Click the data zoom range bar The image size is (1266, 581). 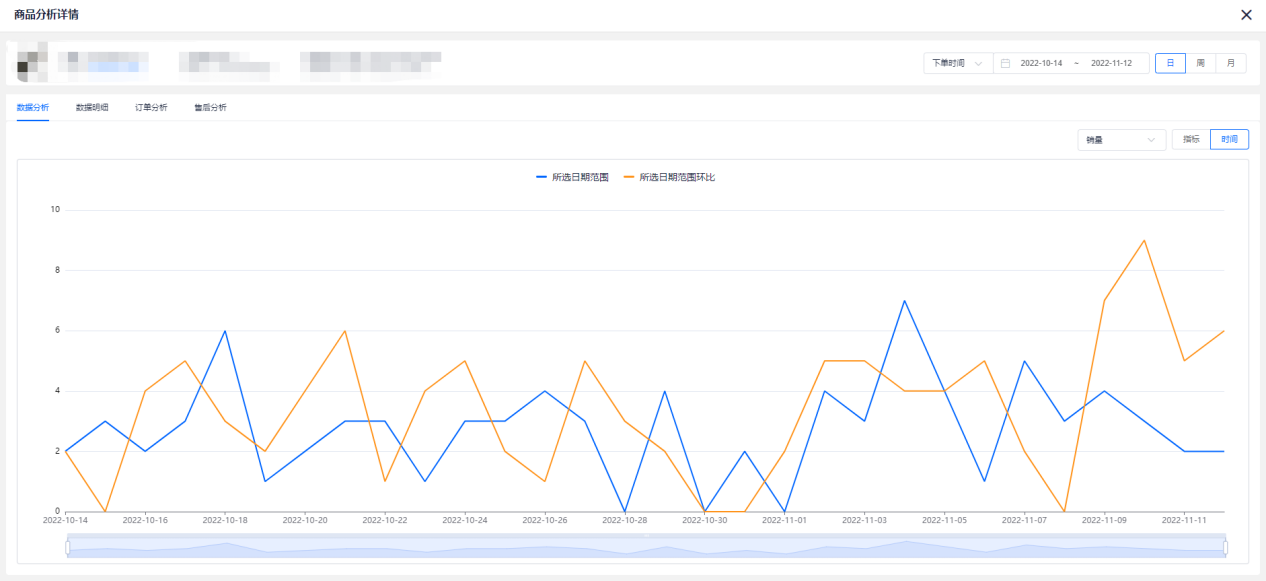(x=646, y=547)
